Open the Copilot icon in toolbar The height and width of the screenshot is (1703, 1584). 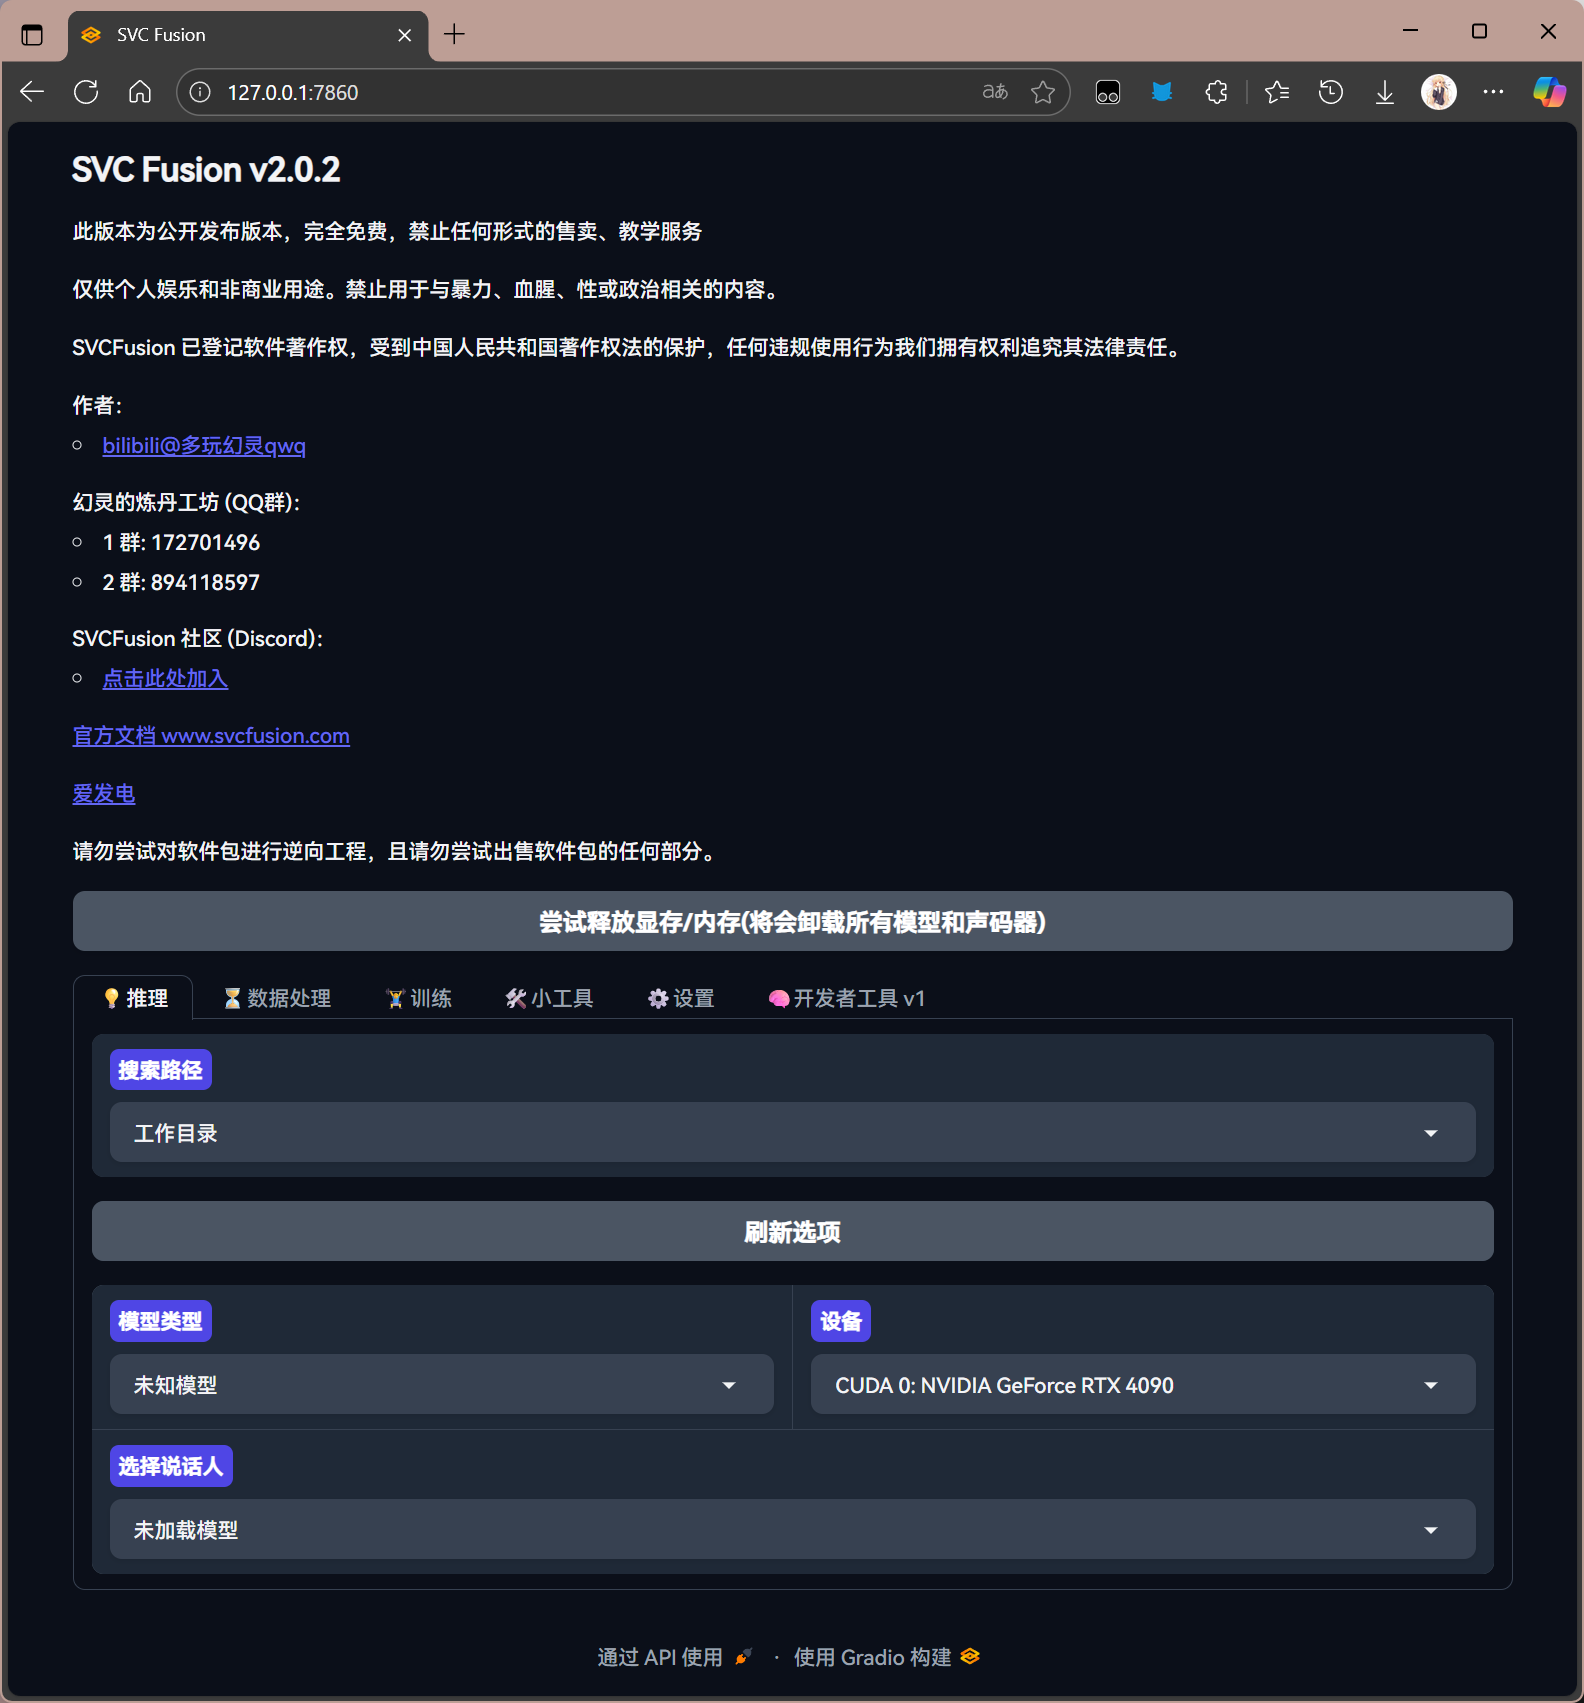[1548, 92]
